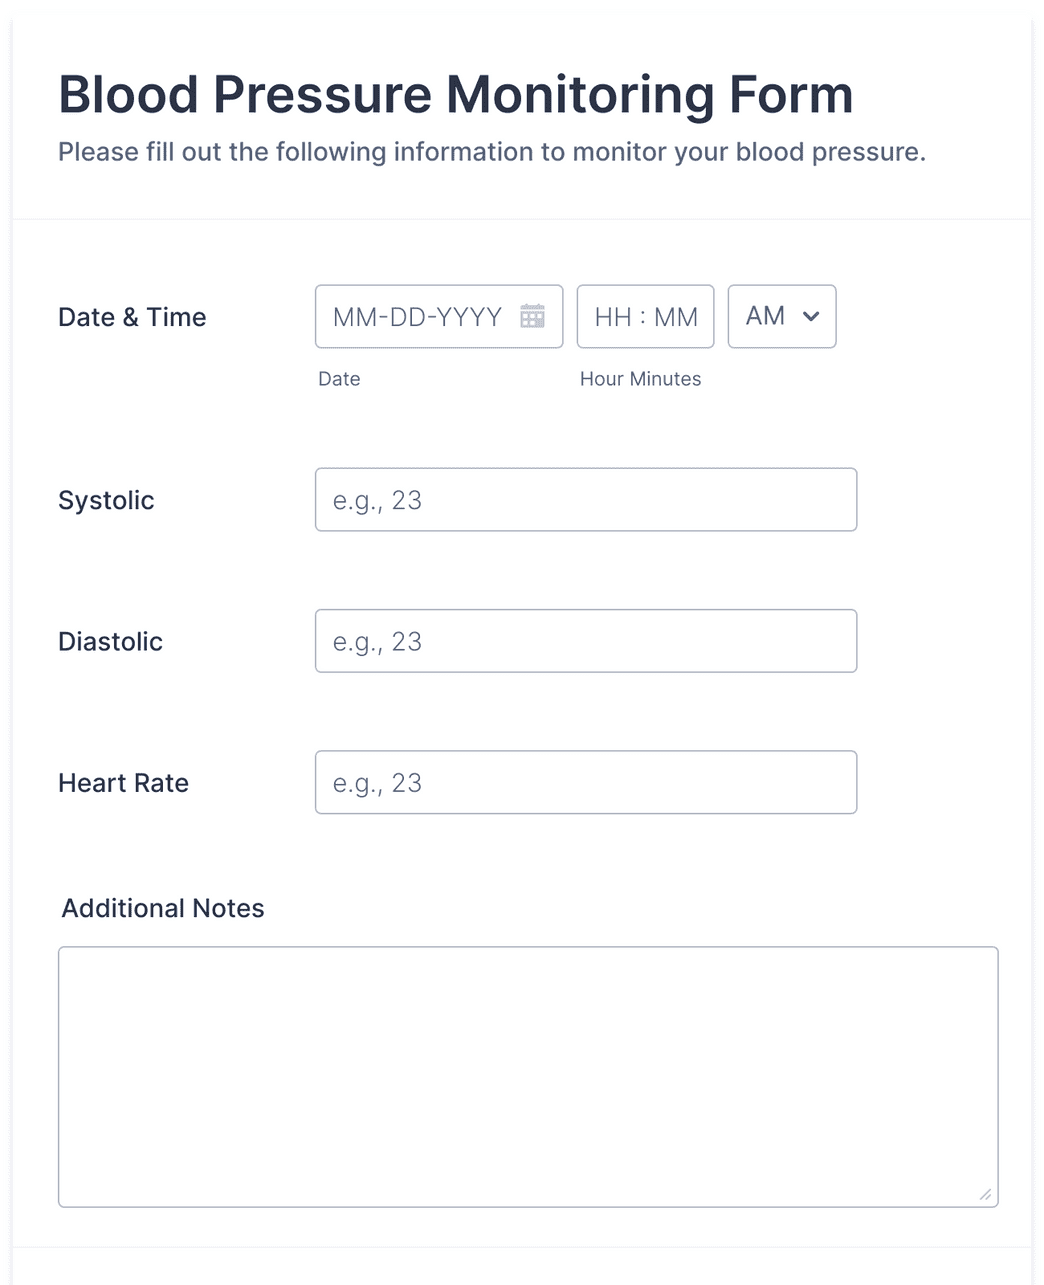This screenshot has width=1044, height=1285.
Task: Click the Date helper text under the field
Action: point(339,379)
